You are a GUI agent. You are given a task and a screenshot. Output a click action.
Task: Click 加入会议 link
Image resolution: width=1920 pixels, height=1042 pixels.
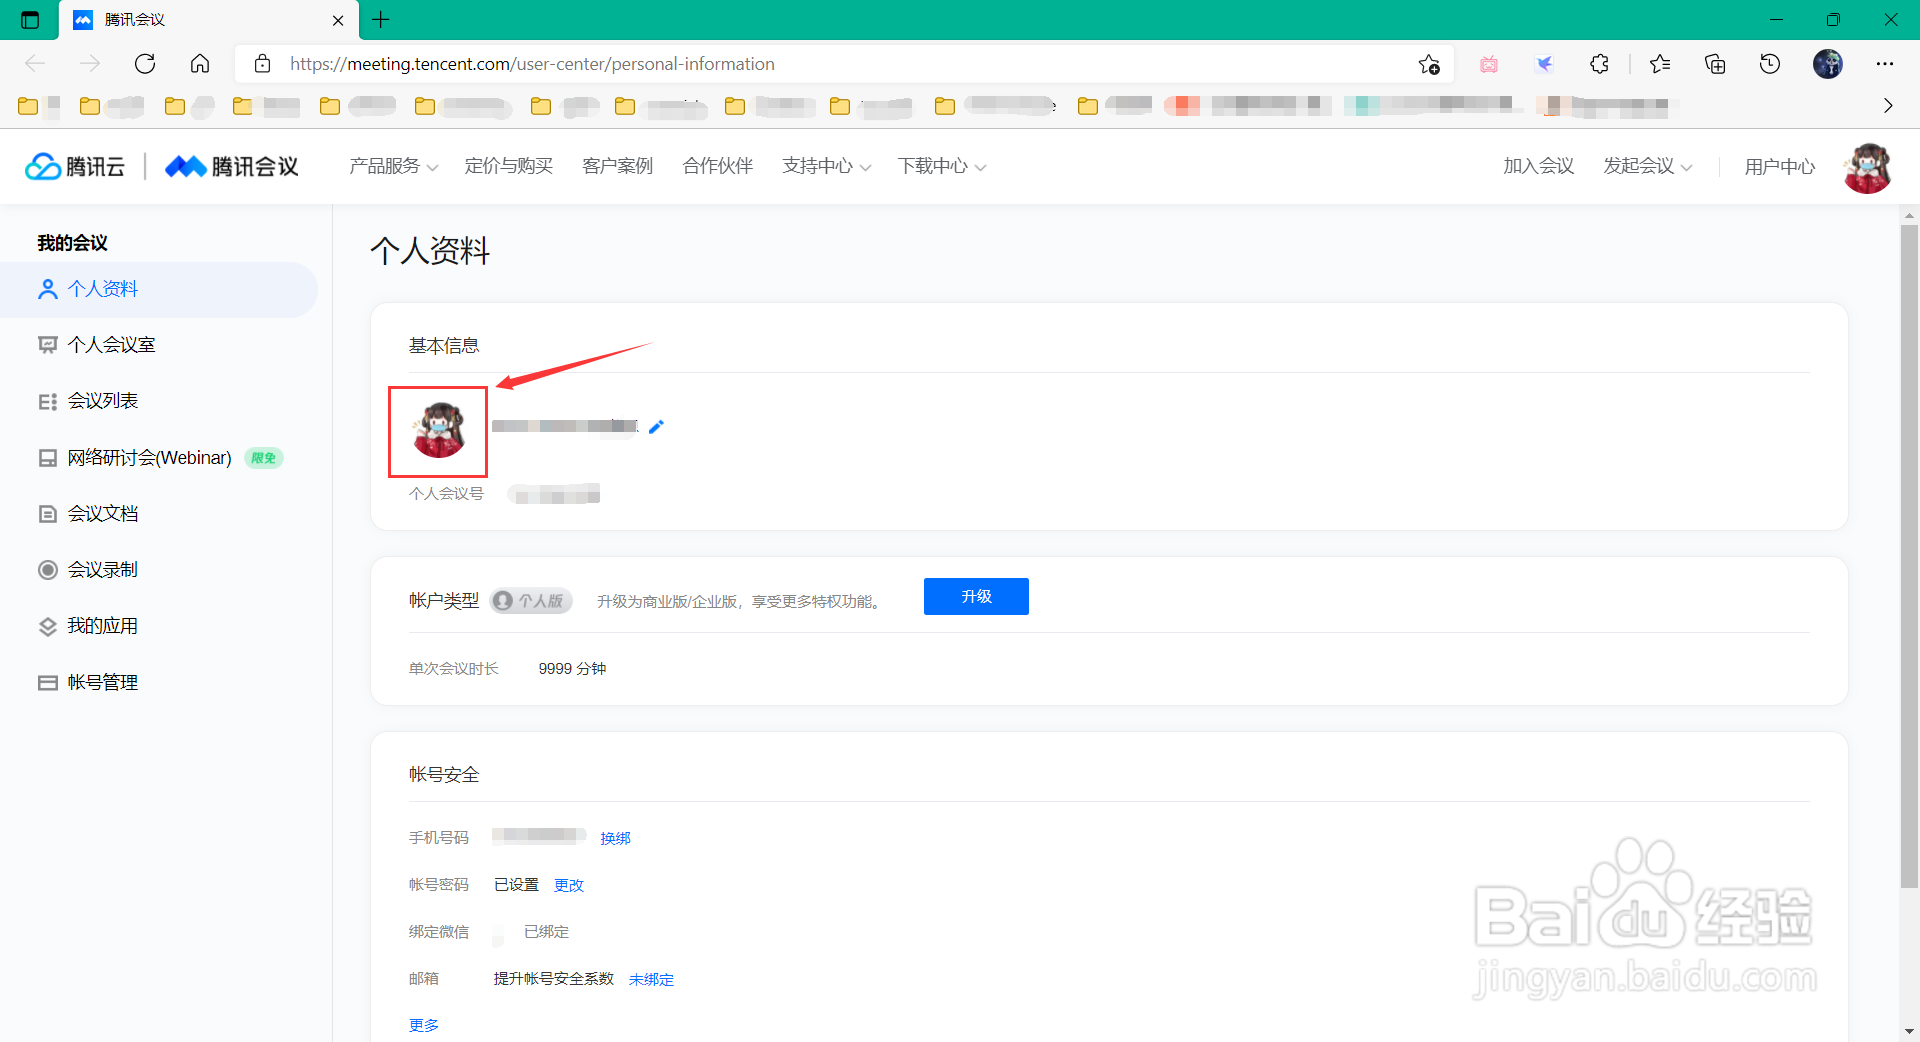point(1538,166)
